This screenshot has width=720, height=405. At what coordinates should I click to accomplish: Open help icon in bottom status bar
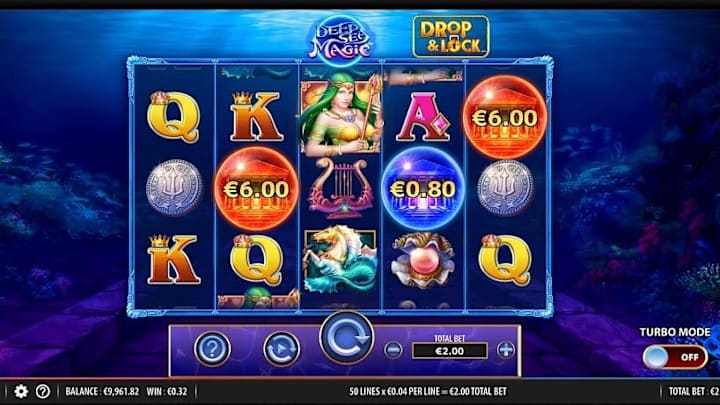43,391
